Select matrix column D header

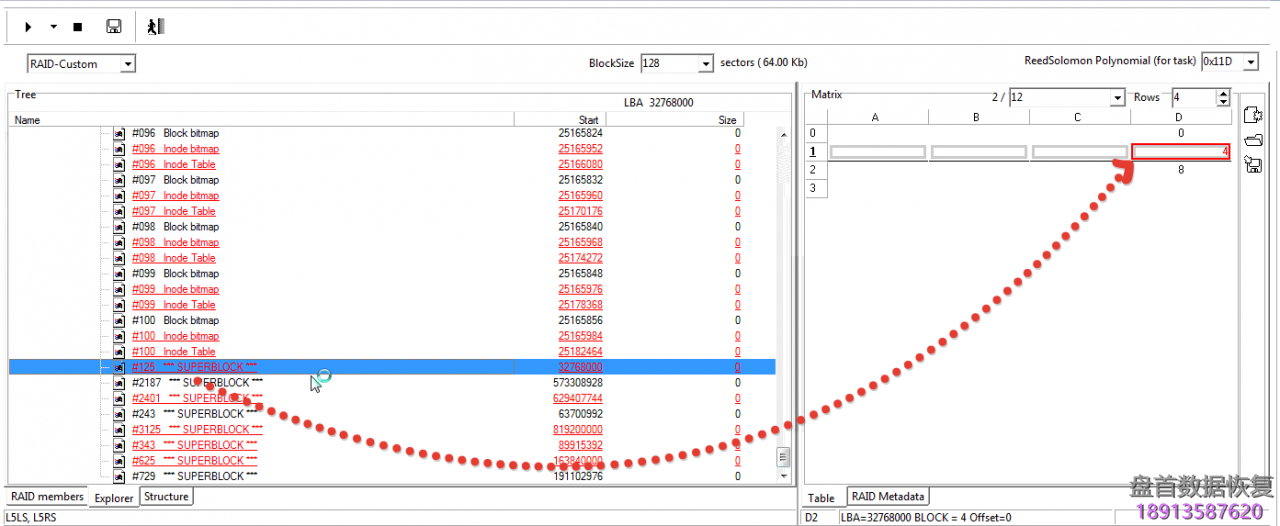coord(1180,117)
